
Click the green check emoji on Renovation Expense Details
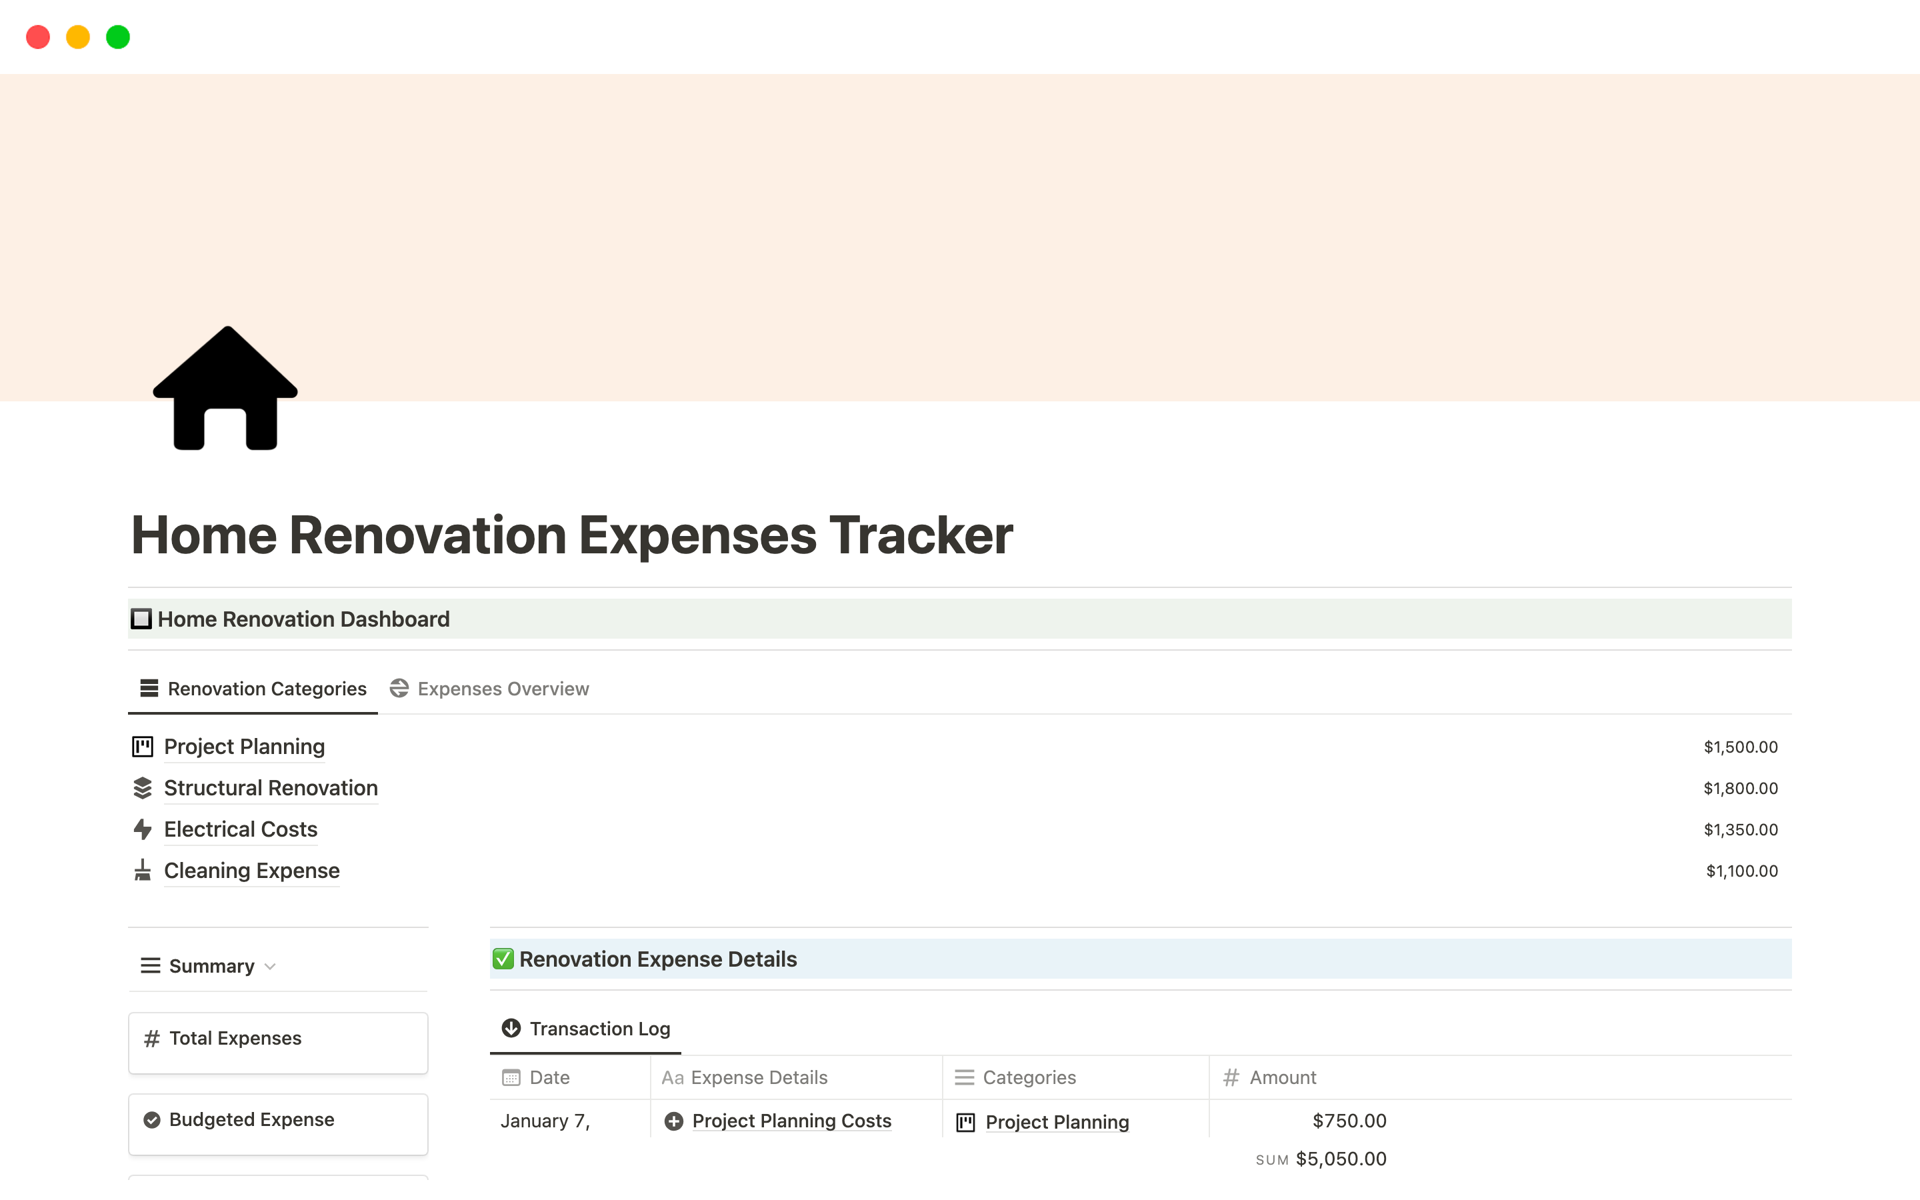tap(502, 958)
